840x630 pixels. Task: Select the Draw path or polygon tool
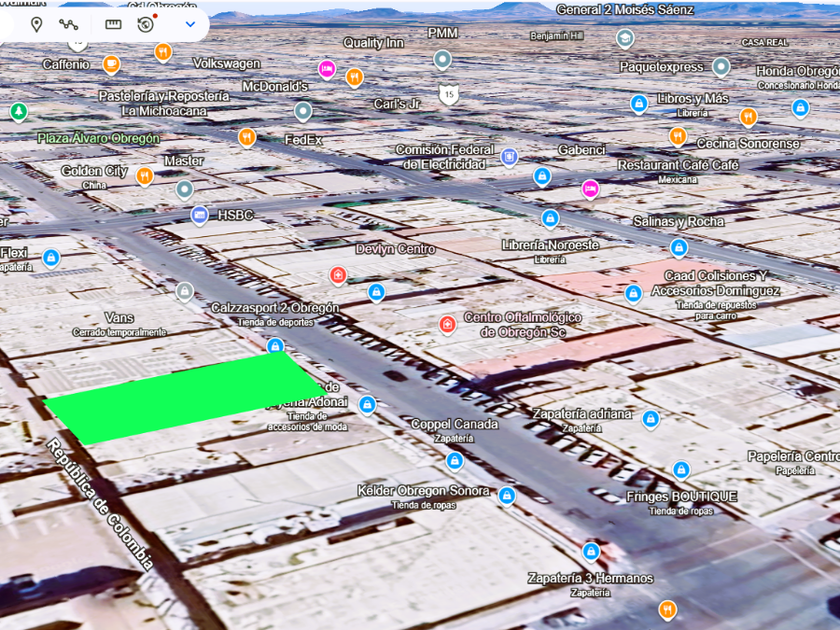(68, 24)
